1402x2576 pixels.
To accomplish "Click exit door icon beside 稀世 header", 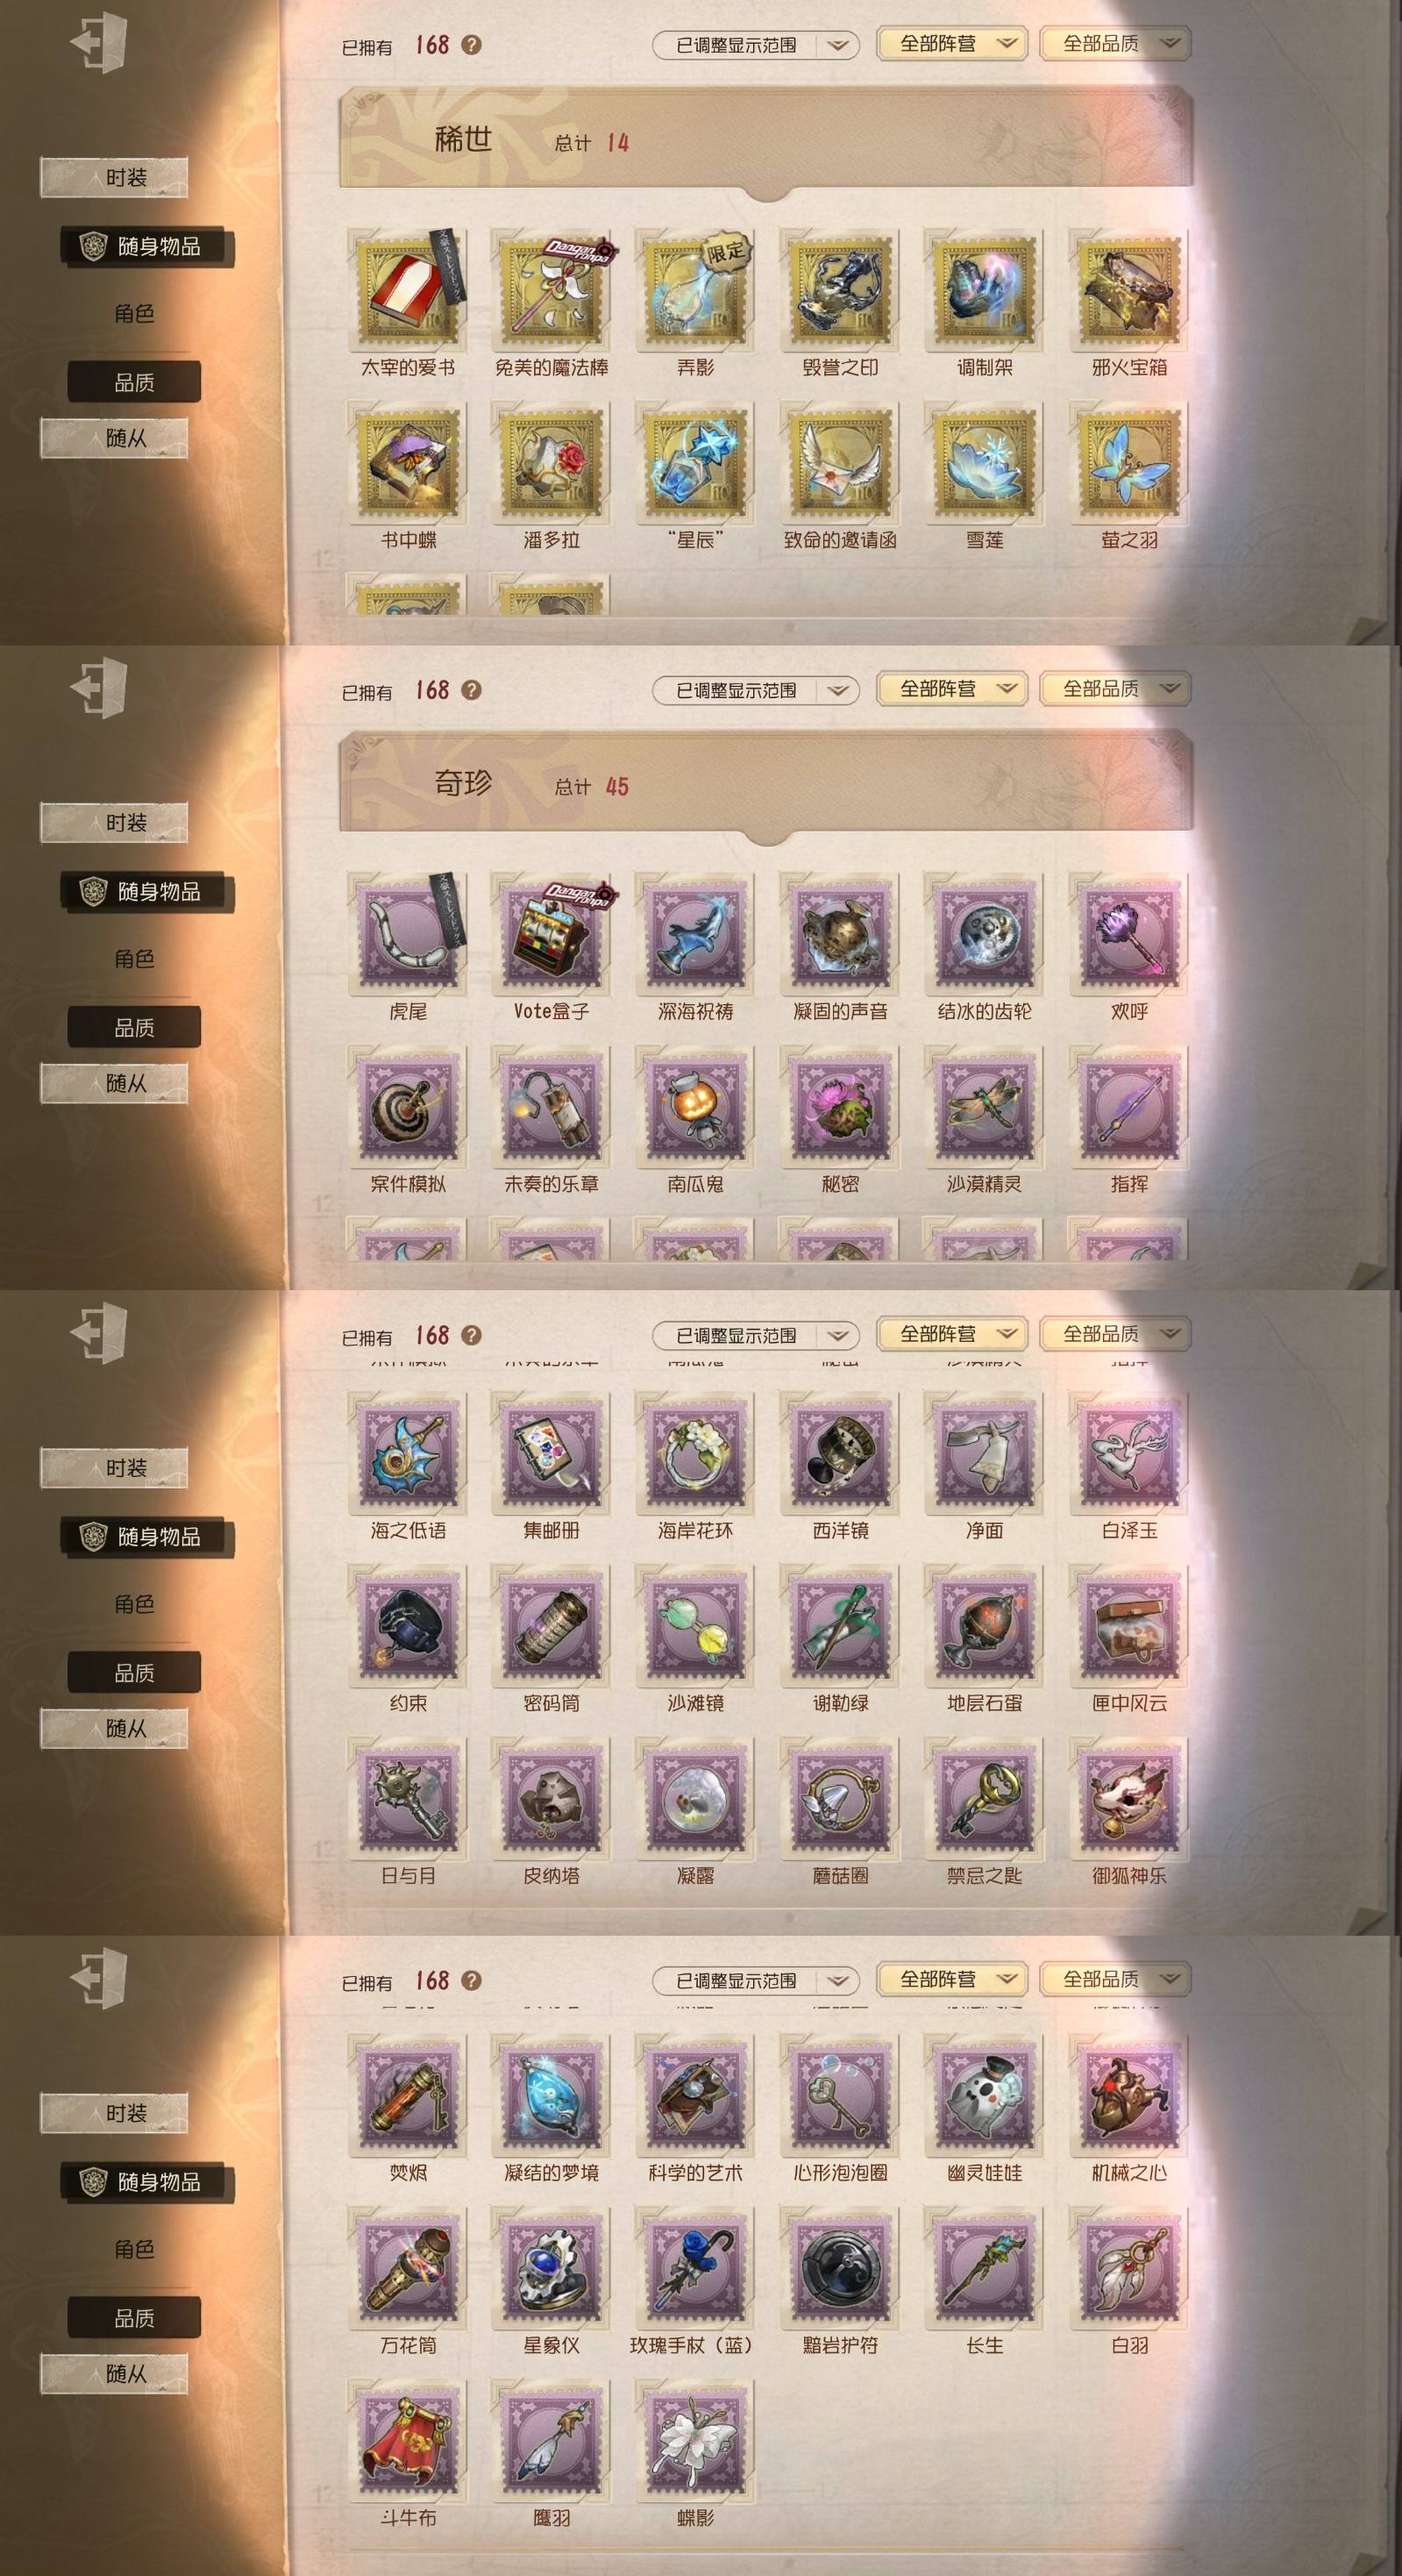I will [99, 44].
